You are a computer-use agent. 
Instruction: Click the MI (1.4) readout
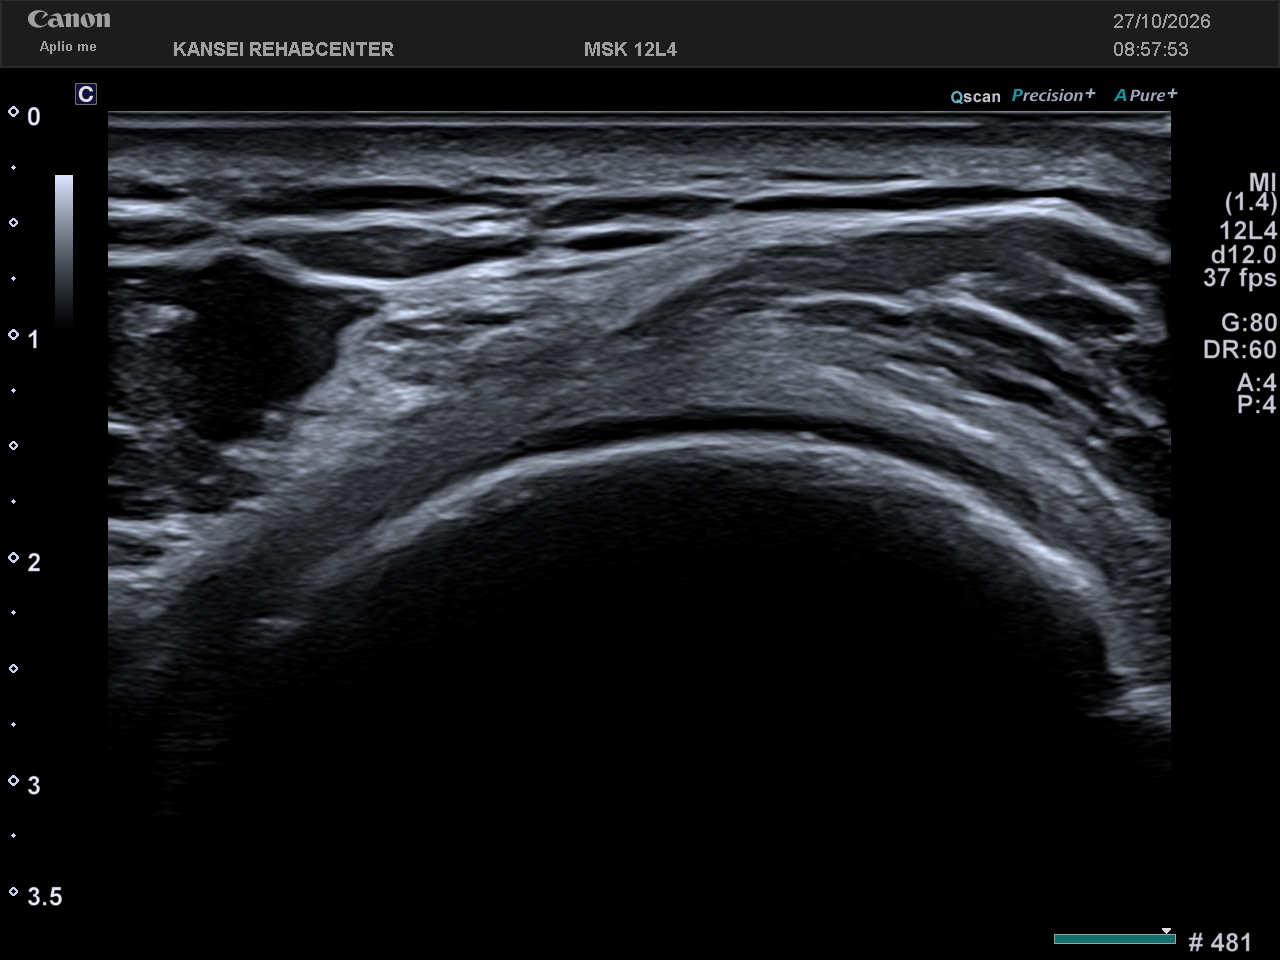1251,192
